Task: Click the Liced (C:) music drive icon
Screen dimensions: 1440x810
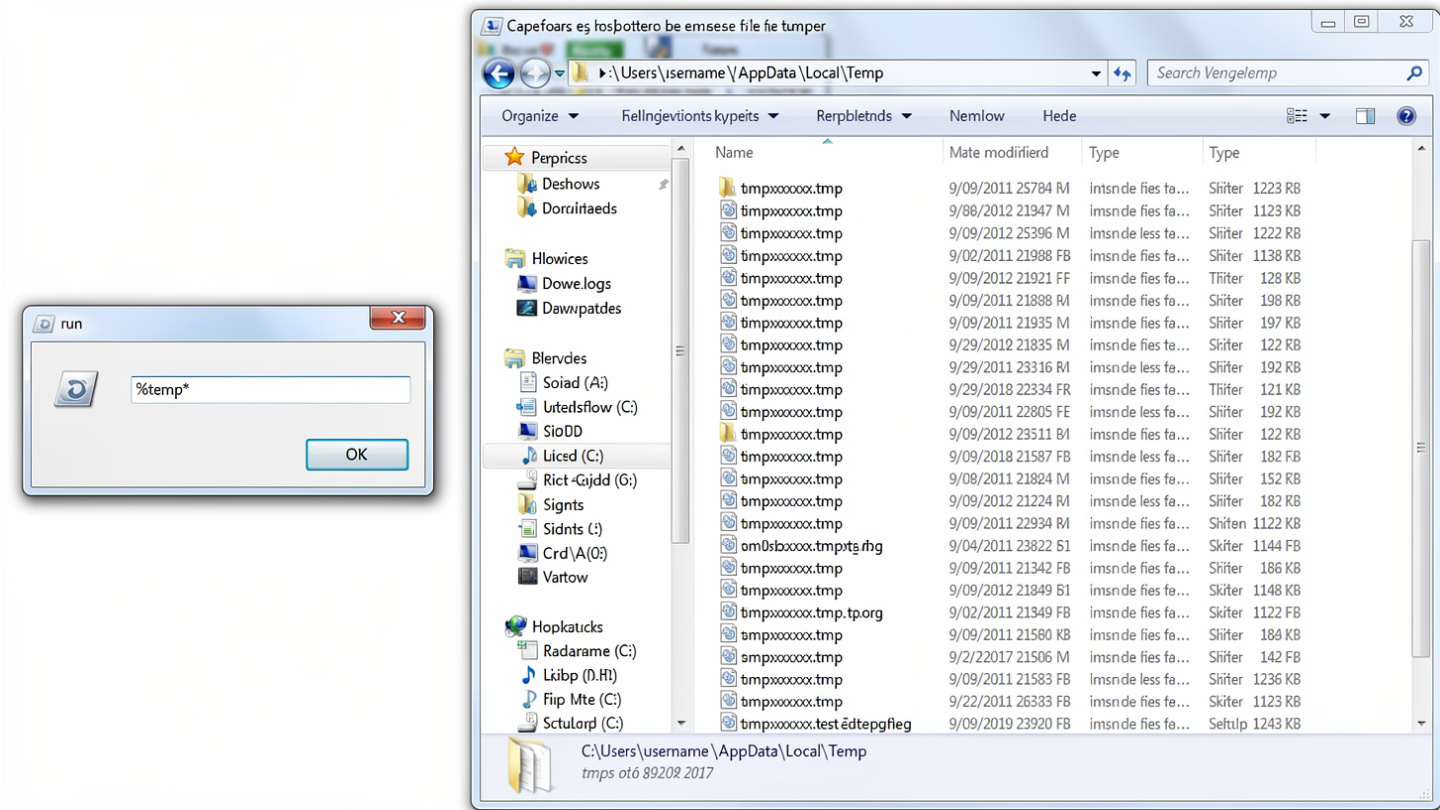Action: pos(529,455)
